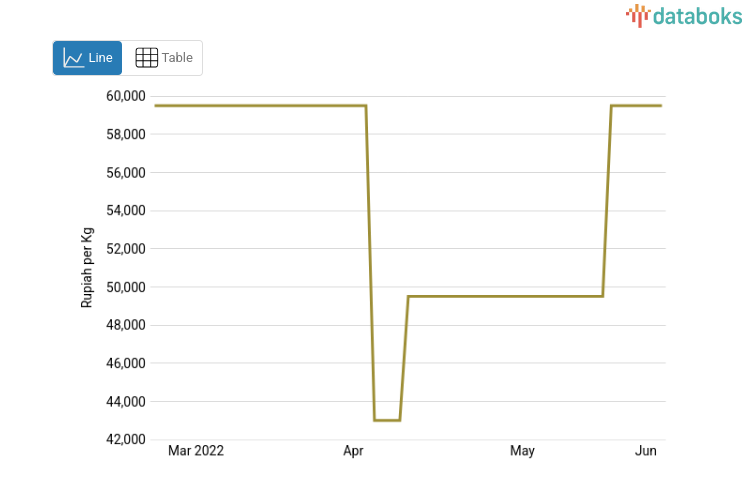
Task: Click the 42,000 y-axis label
Action: pyautogui.click(x=126, y=439)
